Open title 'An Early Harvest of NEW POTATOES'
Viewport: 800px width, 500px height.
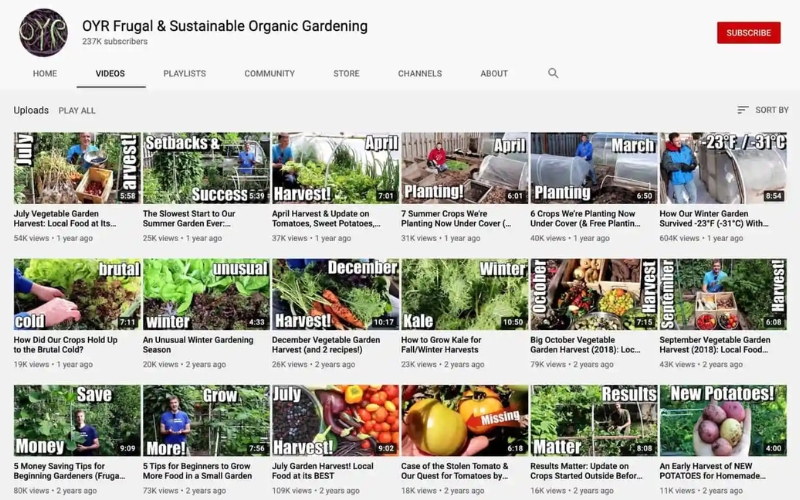pyautogui.click(x=712, y=470)
